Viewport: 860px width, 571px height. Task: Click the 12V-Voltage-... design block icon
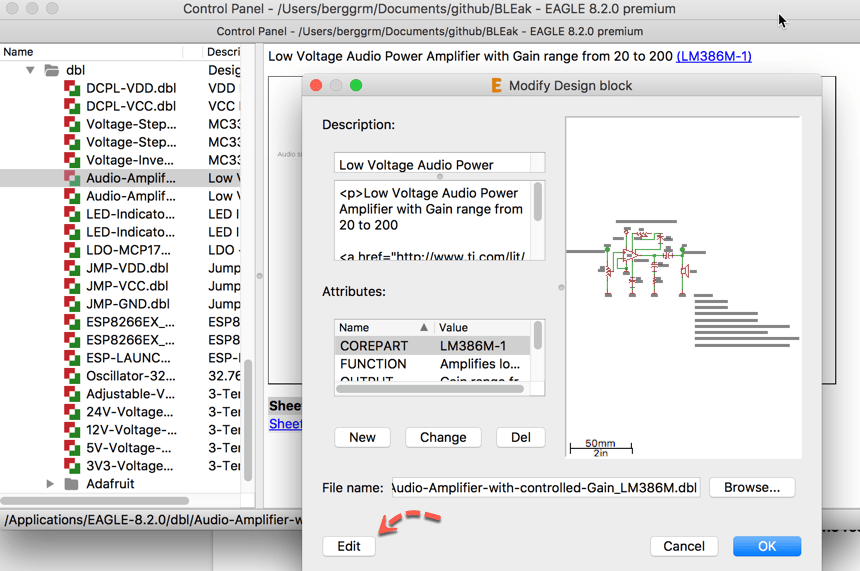pyautogui.click(x=72, y=430)
